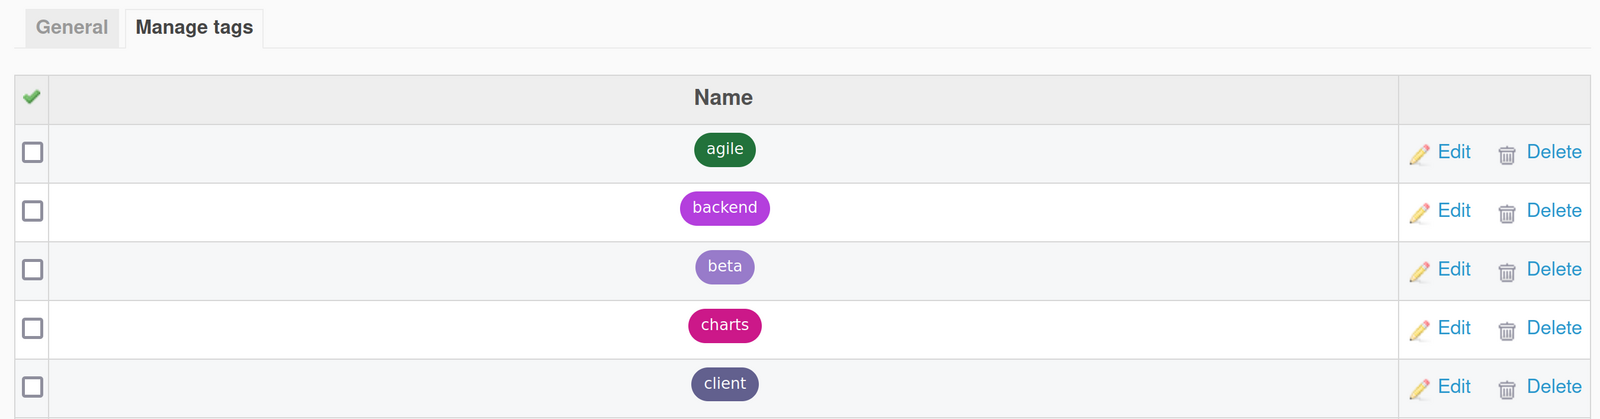Click the trash icon in the agile row
The image size is (1600, 419).
pos(1507,155)
